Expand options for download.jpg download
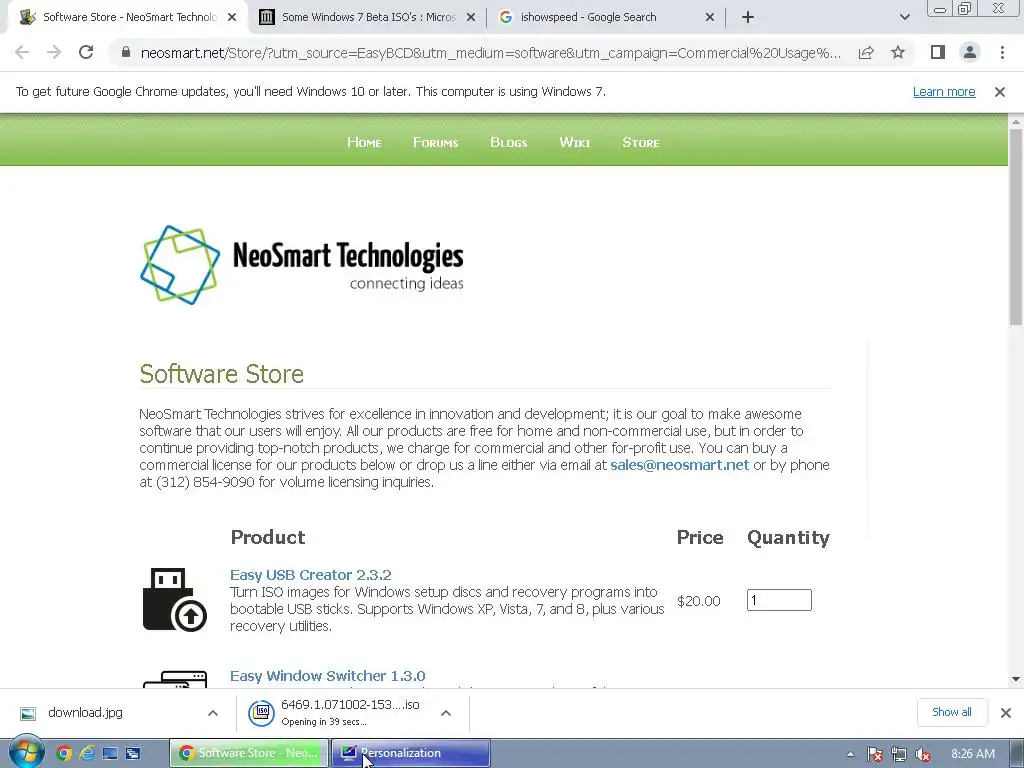Image resolution: width=1024 pixels, height=768 pixels. tap(213, 713)
